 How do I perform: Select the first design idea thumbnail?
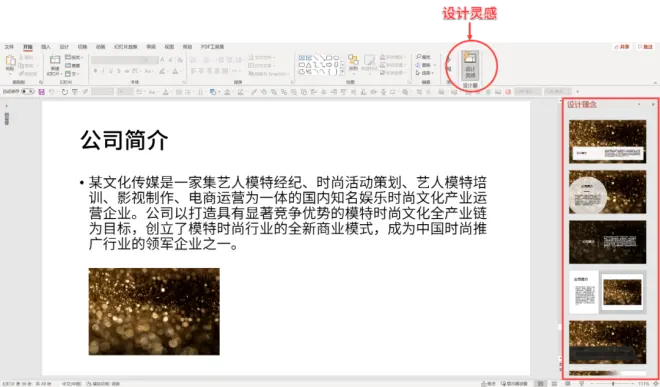coord(607,141)
